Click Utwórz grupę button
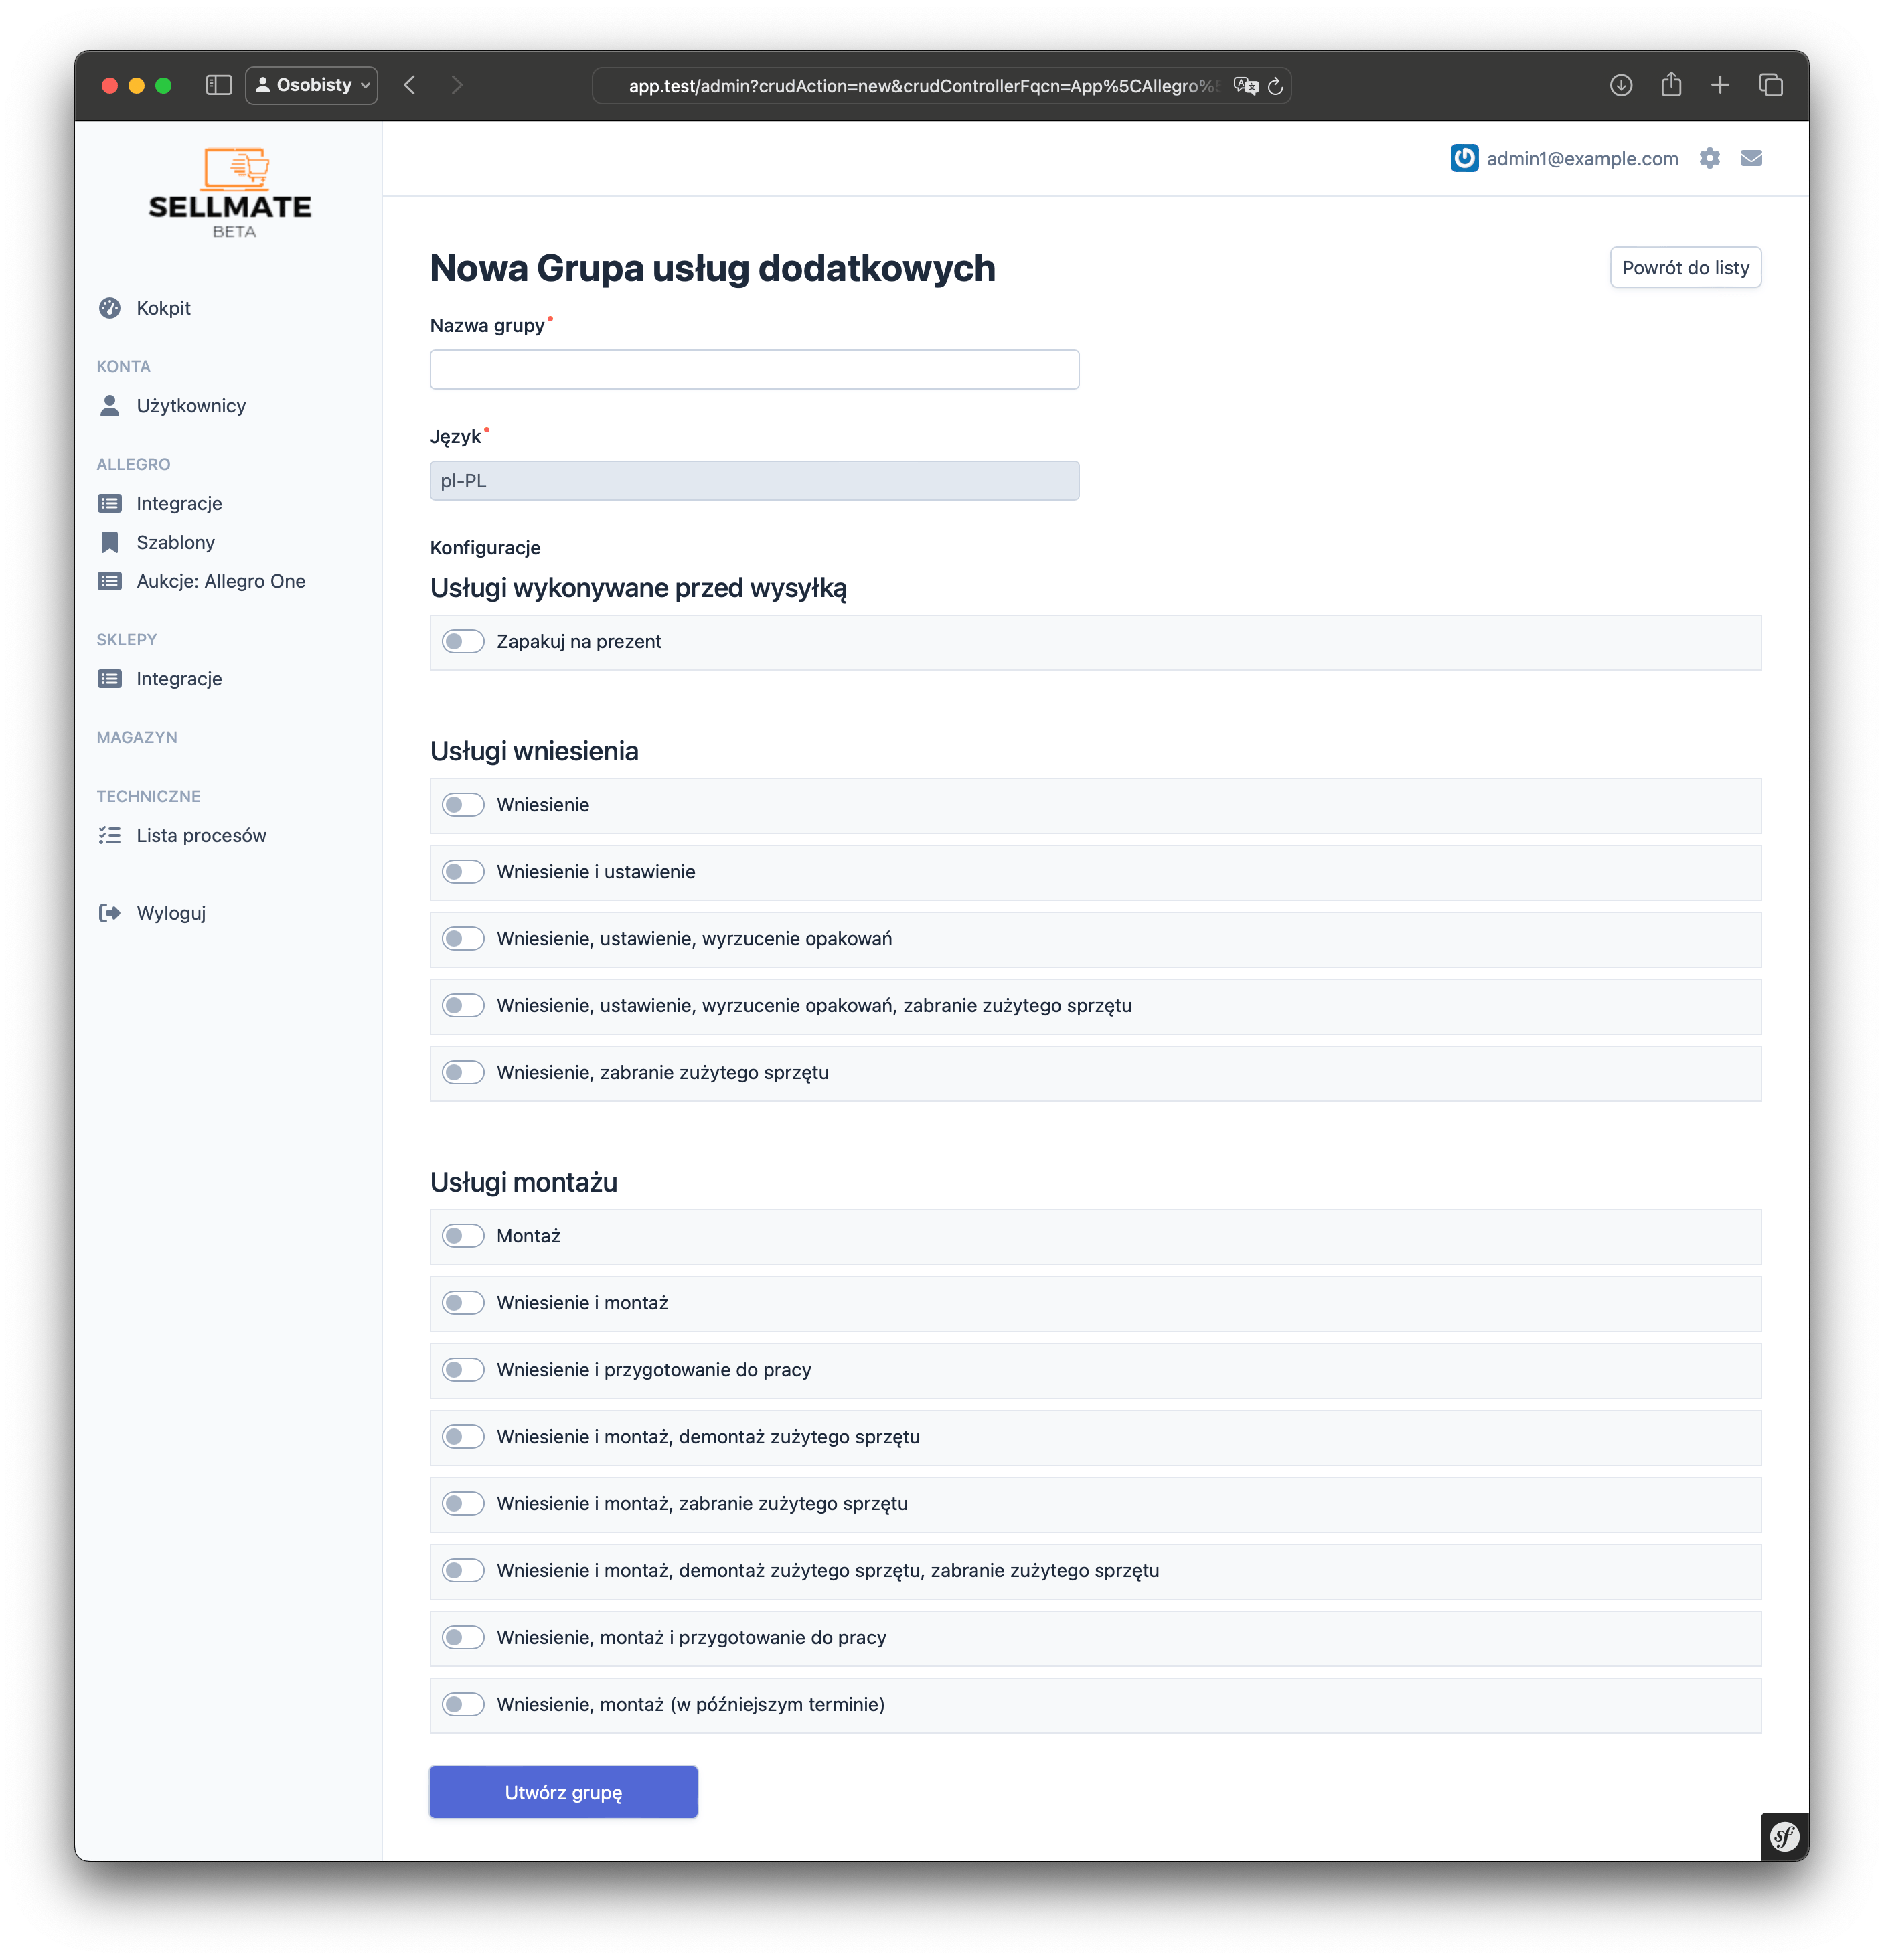This screenshot has height=1960, width=1884. (563, 1792)
